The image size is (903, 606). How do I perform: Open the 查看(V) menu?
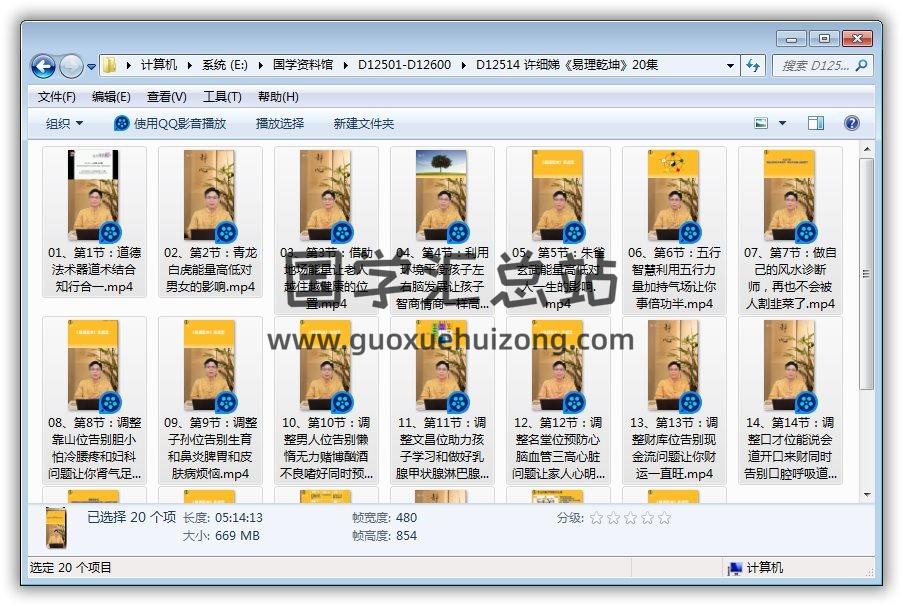(166, 97)
